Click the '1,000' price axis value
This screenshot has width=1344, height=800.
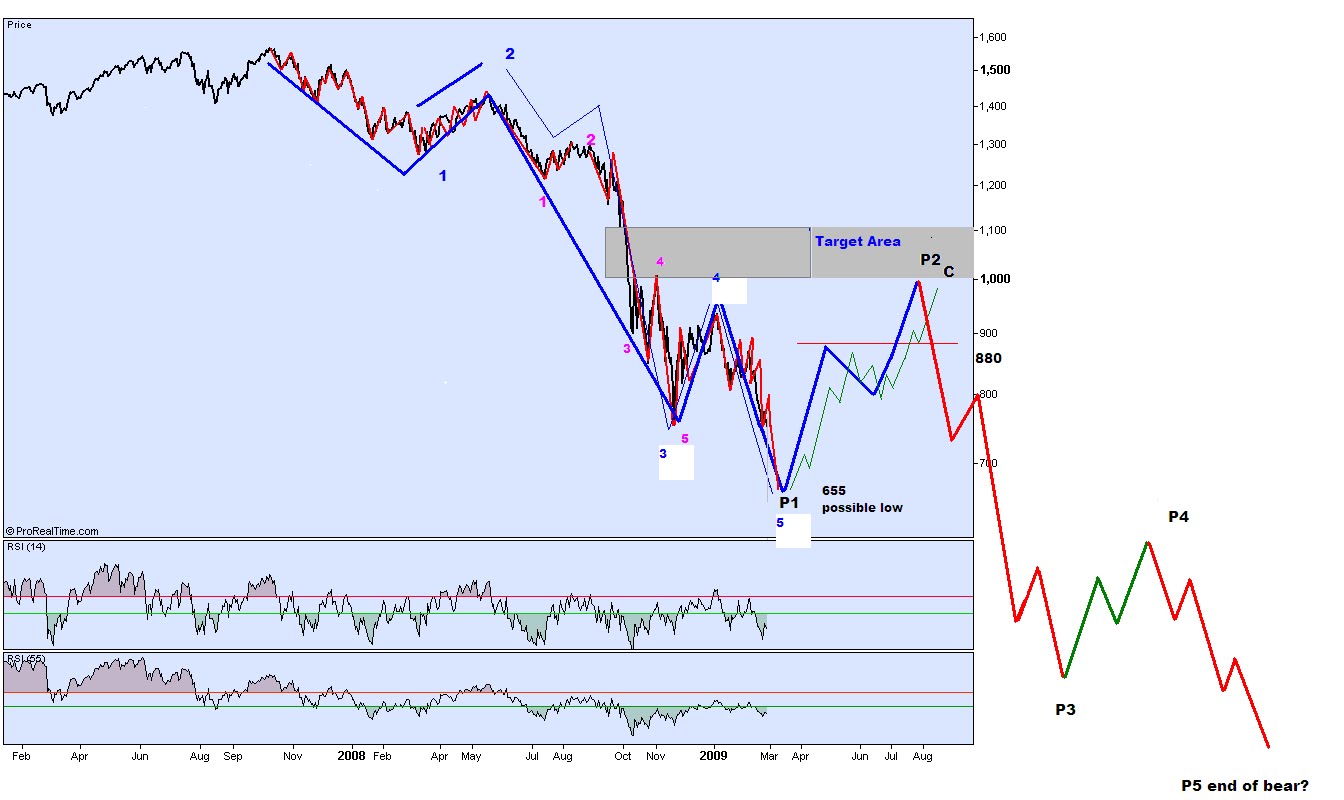[x=994, y=279]
